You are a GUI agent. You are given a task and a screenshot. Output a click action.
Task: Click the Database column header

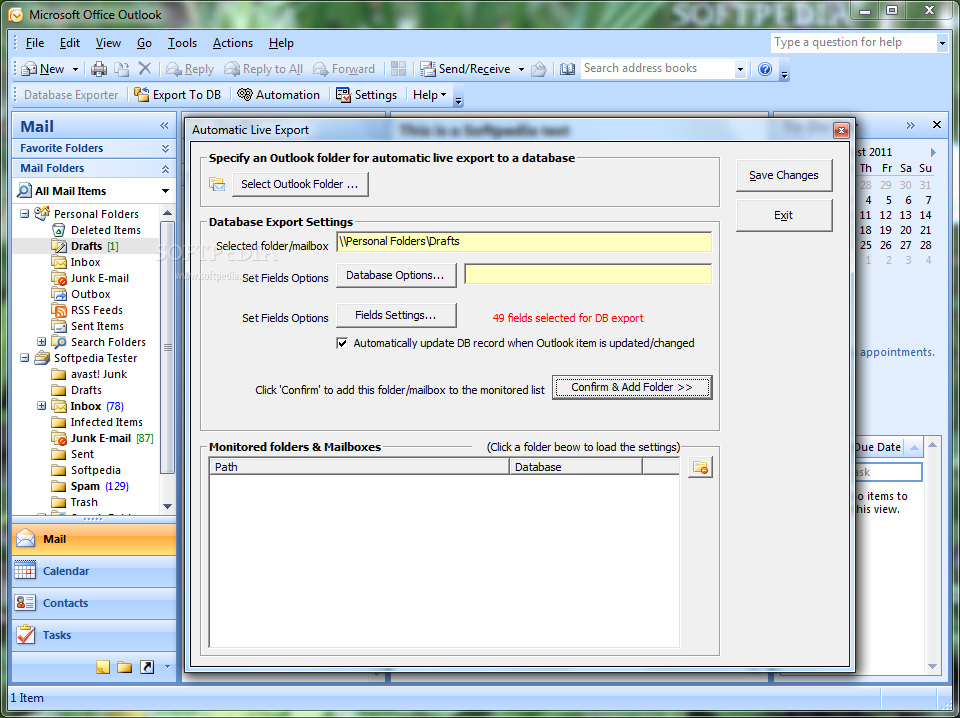(x=576, y=467)
